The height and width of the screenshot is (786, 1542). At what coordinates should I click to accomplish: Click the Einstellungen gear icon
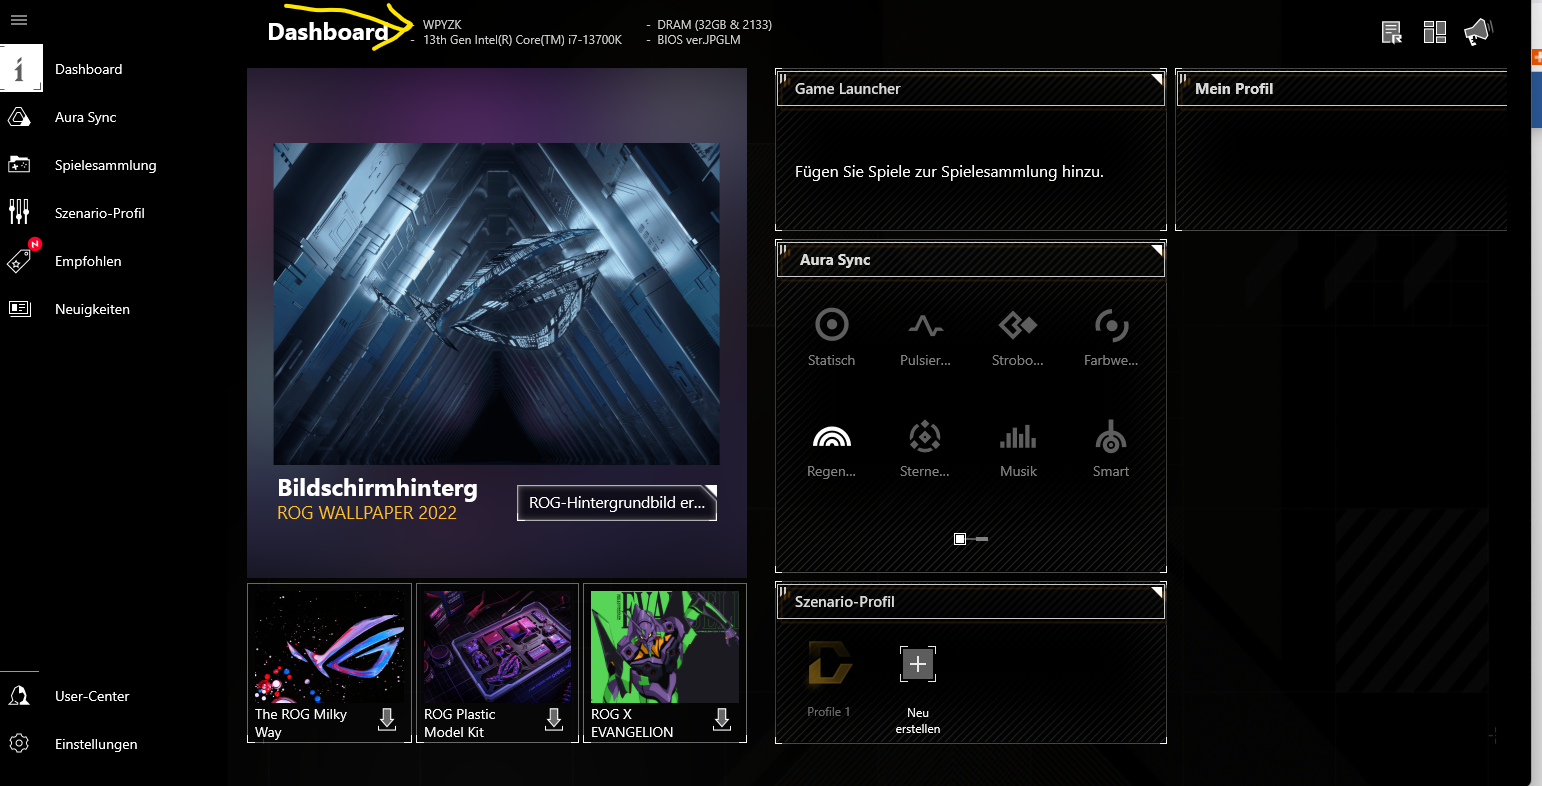tap(19, 744)
